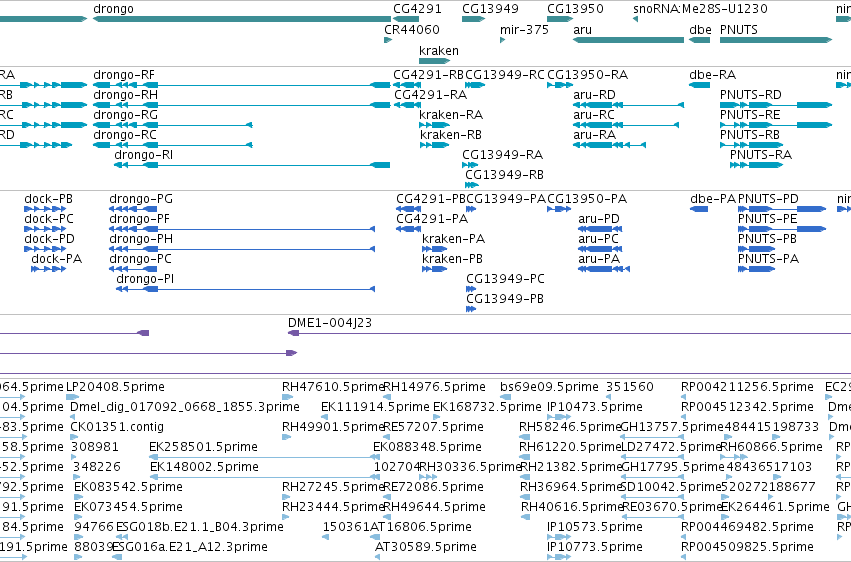Select the drongo-RC transcript

tap(173, 145)
